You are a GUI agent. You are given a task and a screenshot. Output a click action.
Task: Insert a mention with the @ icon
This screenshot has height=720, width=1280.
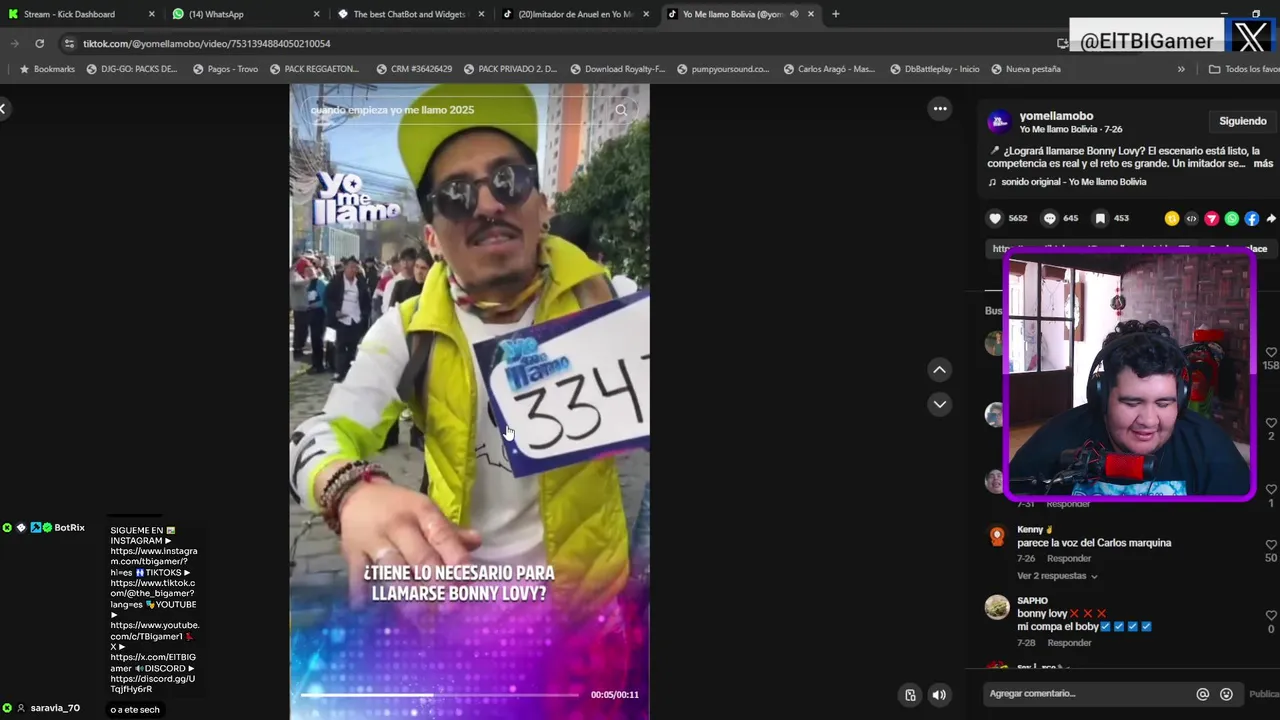[x=1203, y=694]
